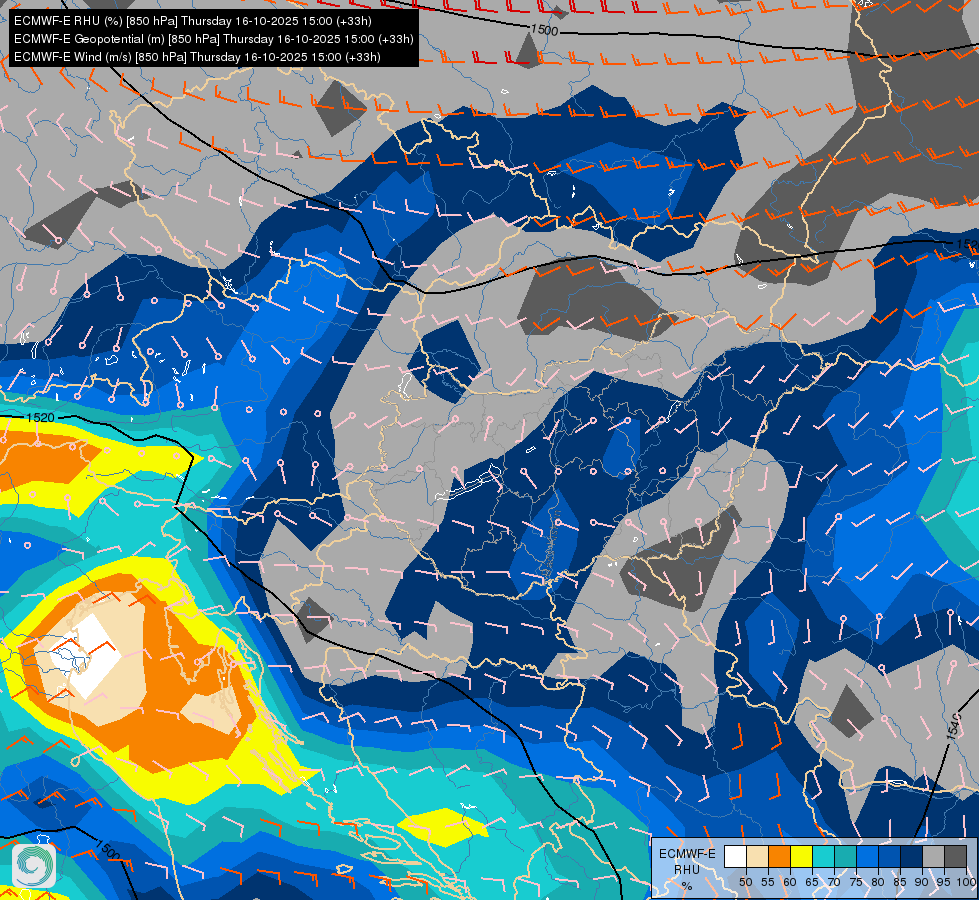Click the 1500 contour label at the top
This screenshot has height=900, width=979.
click(x=544, y=29)
